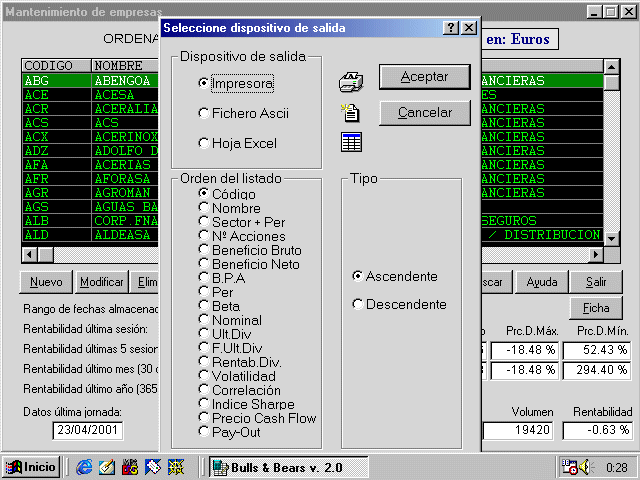Choose Nombre listing order
This screenshot has width=640, height=480.
pos(229,208)
